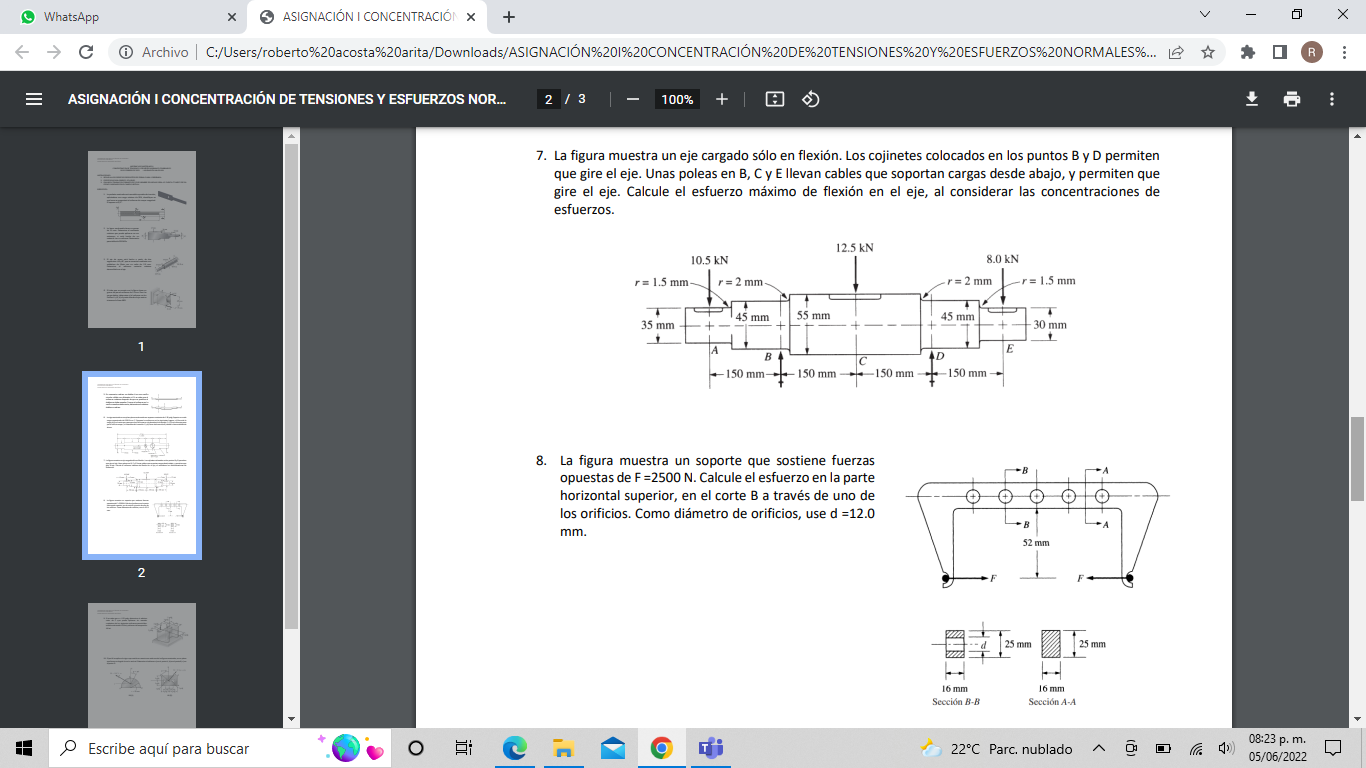Screen dimensions: 1366x768
Task: Click the file info icon beside Archivo
Action: (126, 52)
